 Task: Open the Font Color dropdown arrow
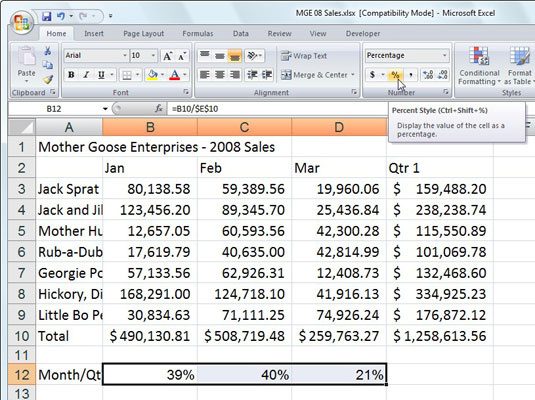click(185, 75)
